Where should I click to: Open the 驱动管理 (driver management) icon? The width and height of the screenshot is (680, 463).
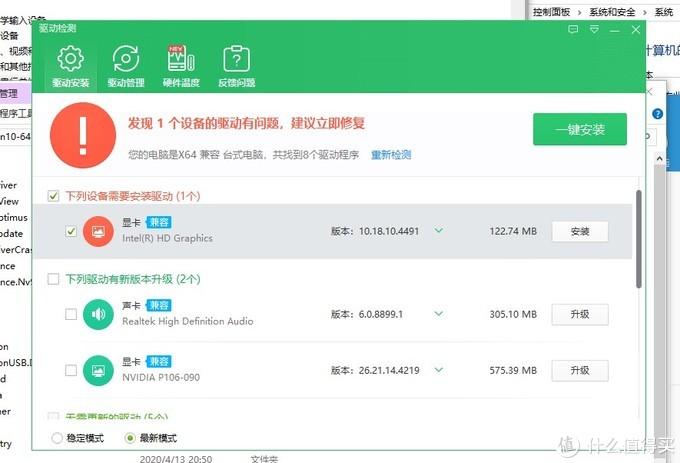click(126, 59)
